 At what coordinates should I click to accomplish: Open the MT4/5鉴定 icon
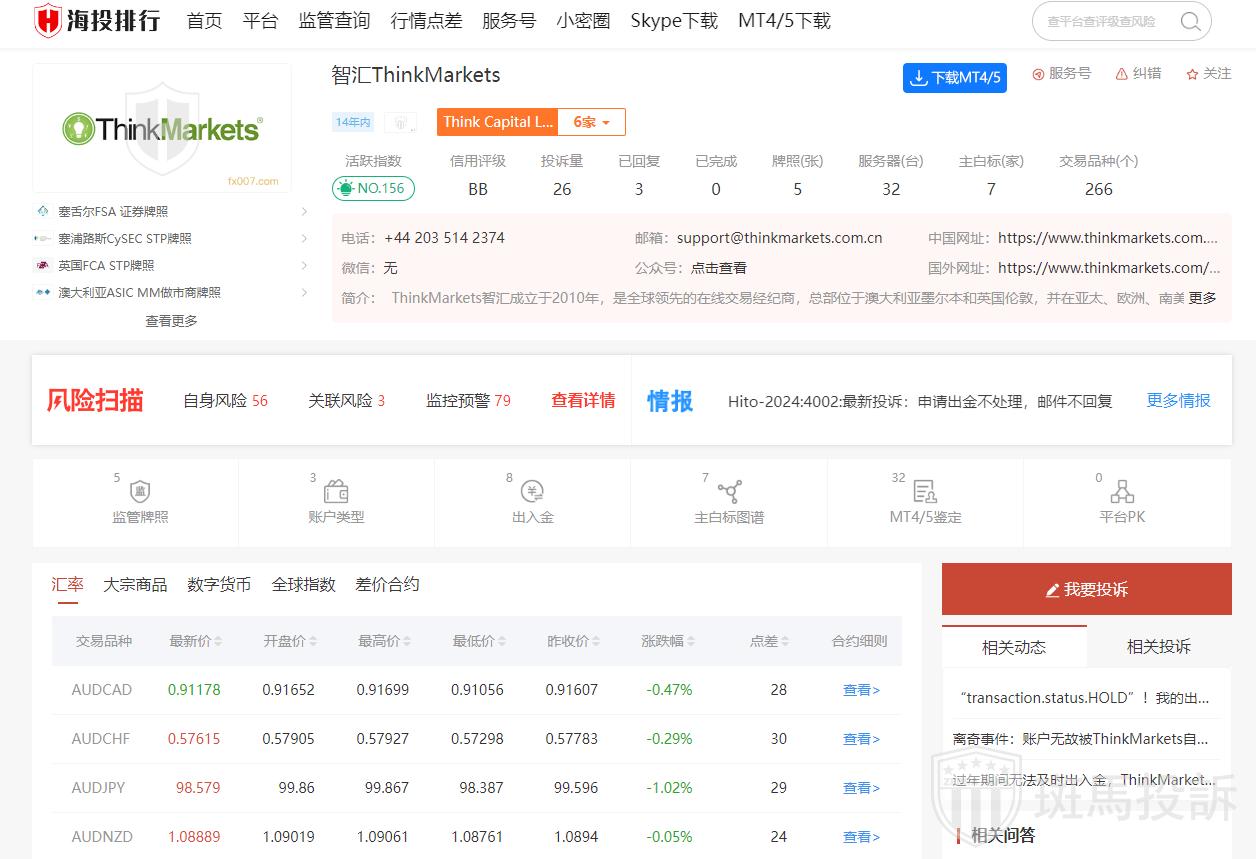[925, 492]
